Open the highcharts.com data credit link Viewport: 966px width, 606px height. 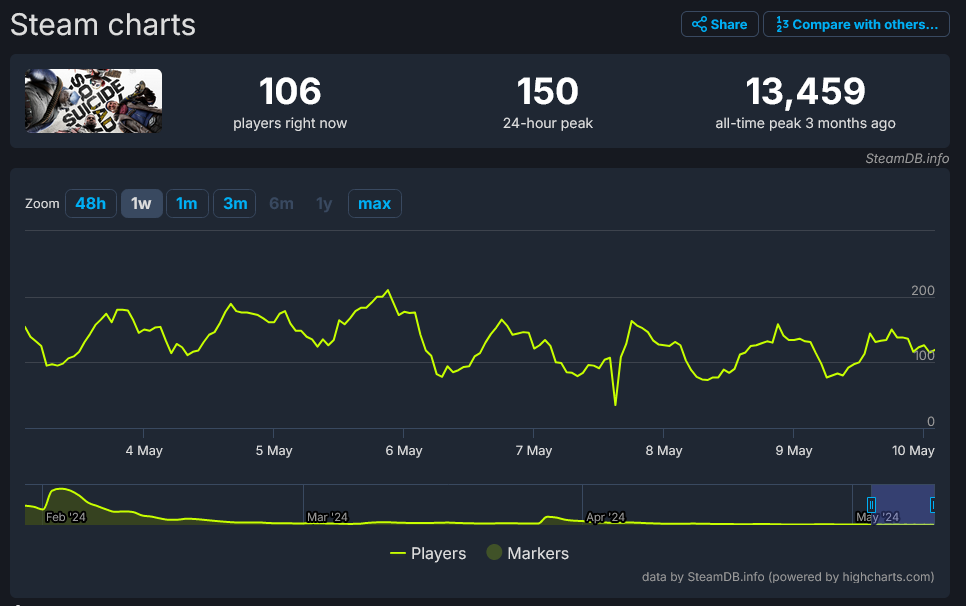point(789,576)
